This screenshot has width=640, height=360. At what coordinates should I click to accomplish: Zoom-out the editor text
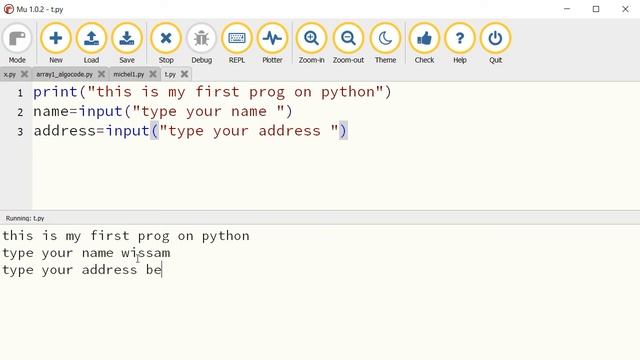348,44
